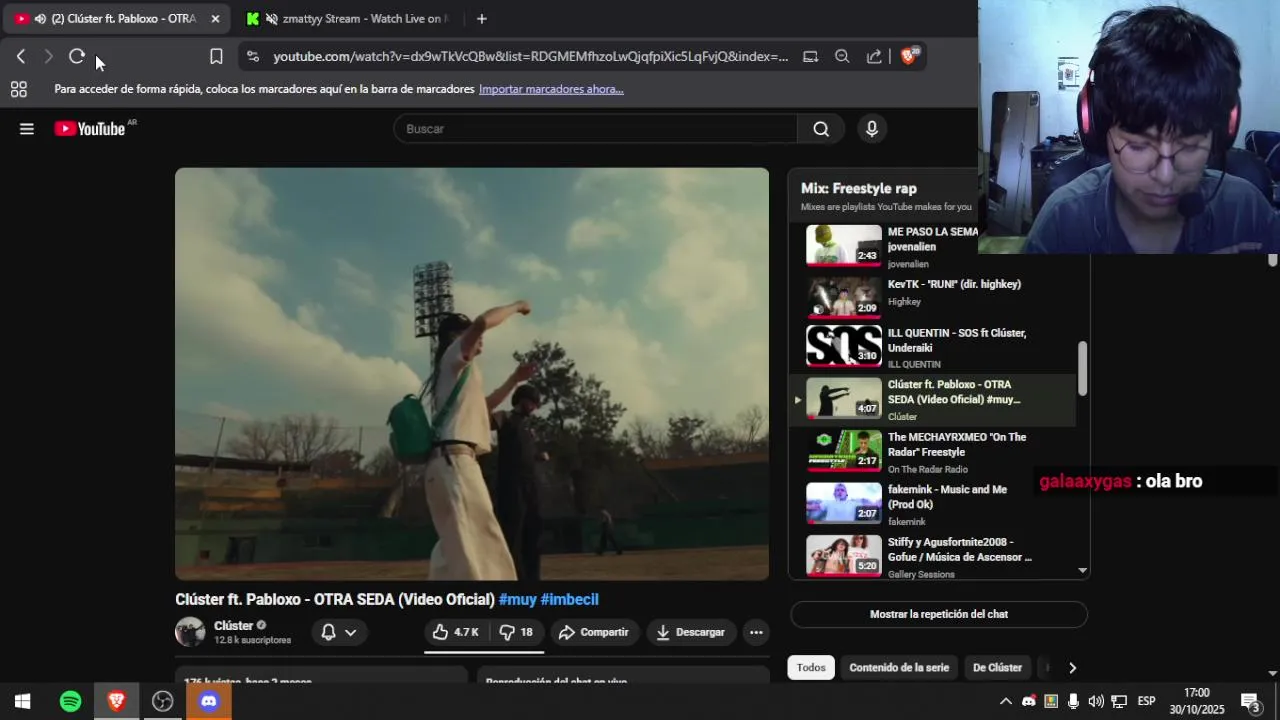
Task: Open more actions three-dot menu
Action: (x=756, y=632)
